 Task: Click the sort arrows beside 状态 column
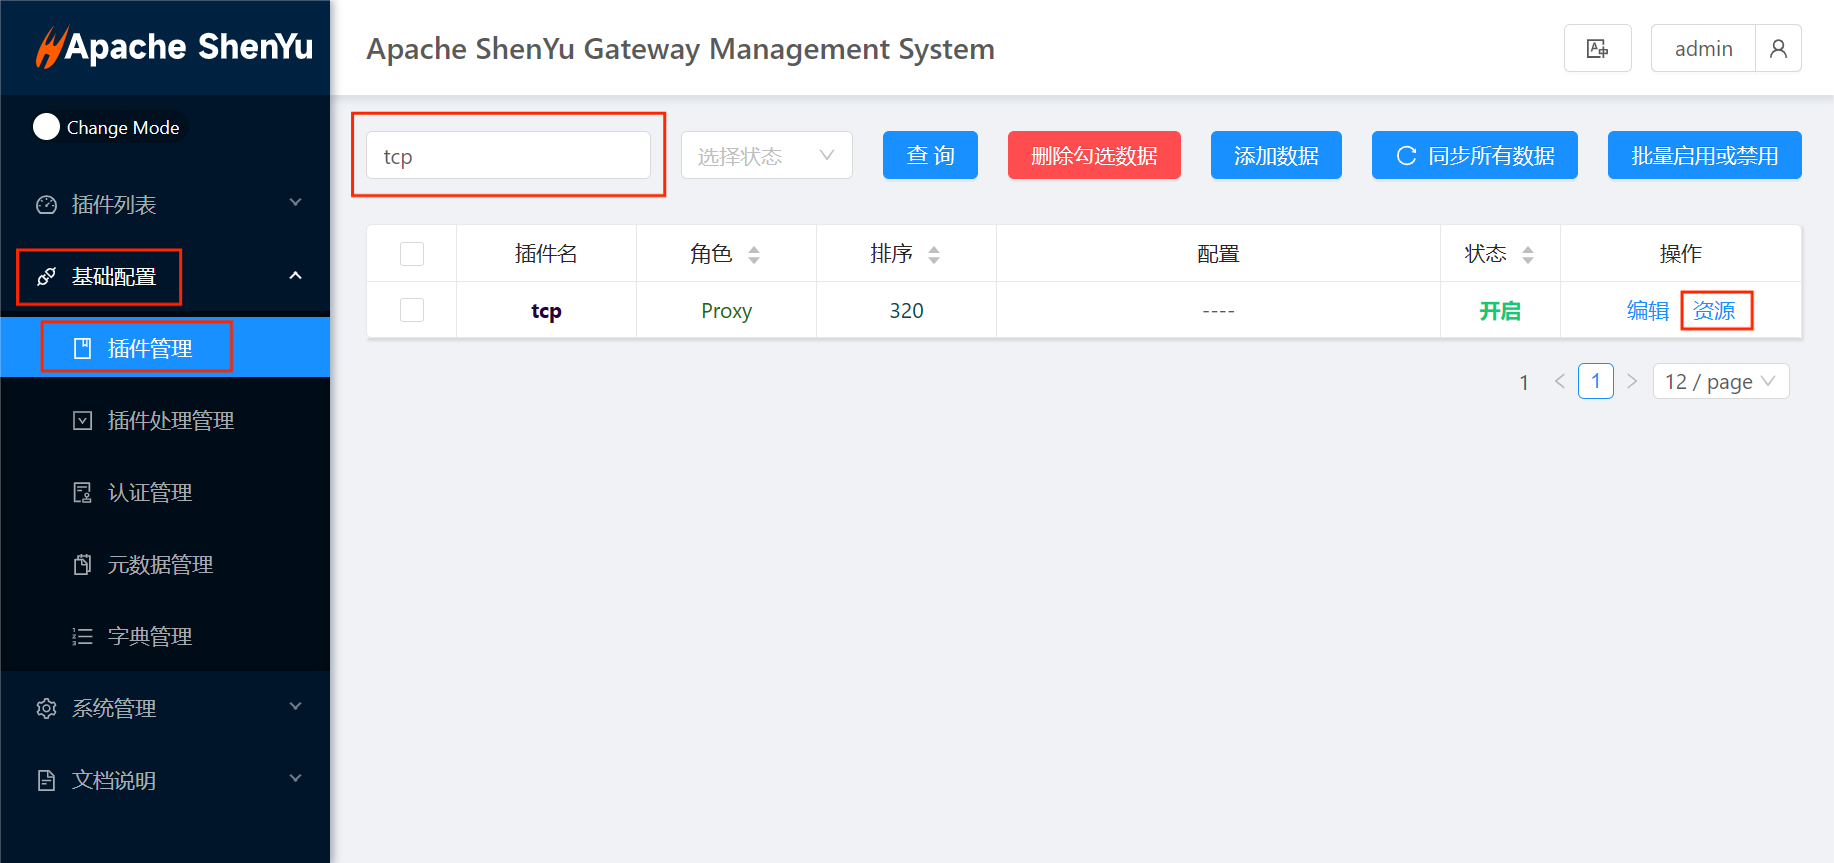point(1527,255)
